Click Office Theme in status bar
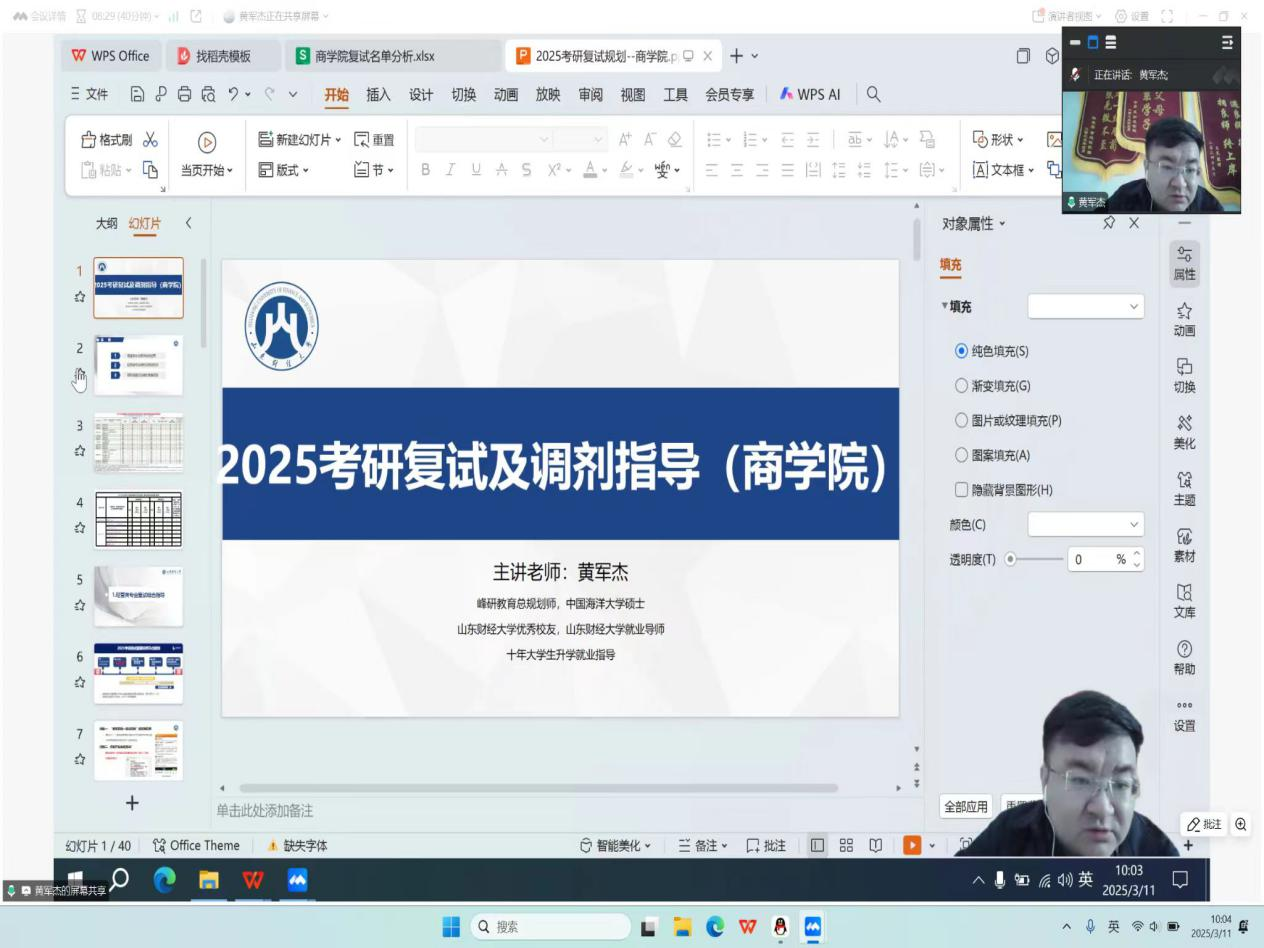The width and height of the screenshot is (1264, 948). click(196, 846)
